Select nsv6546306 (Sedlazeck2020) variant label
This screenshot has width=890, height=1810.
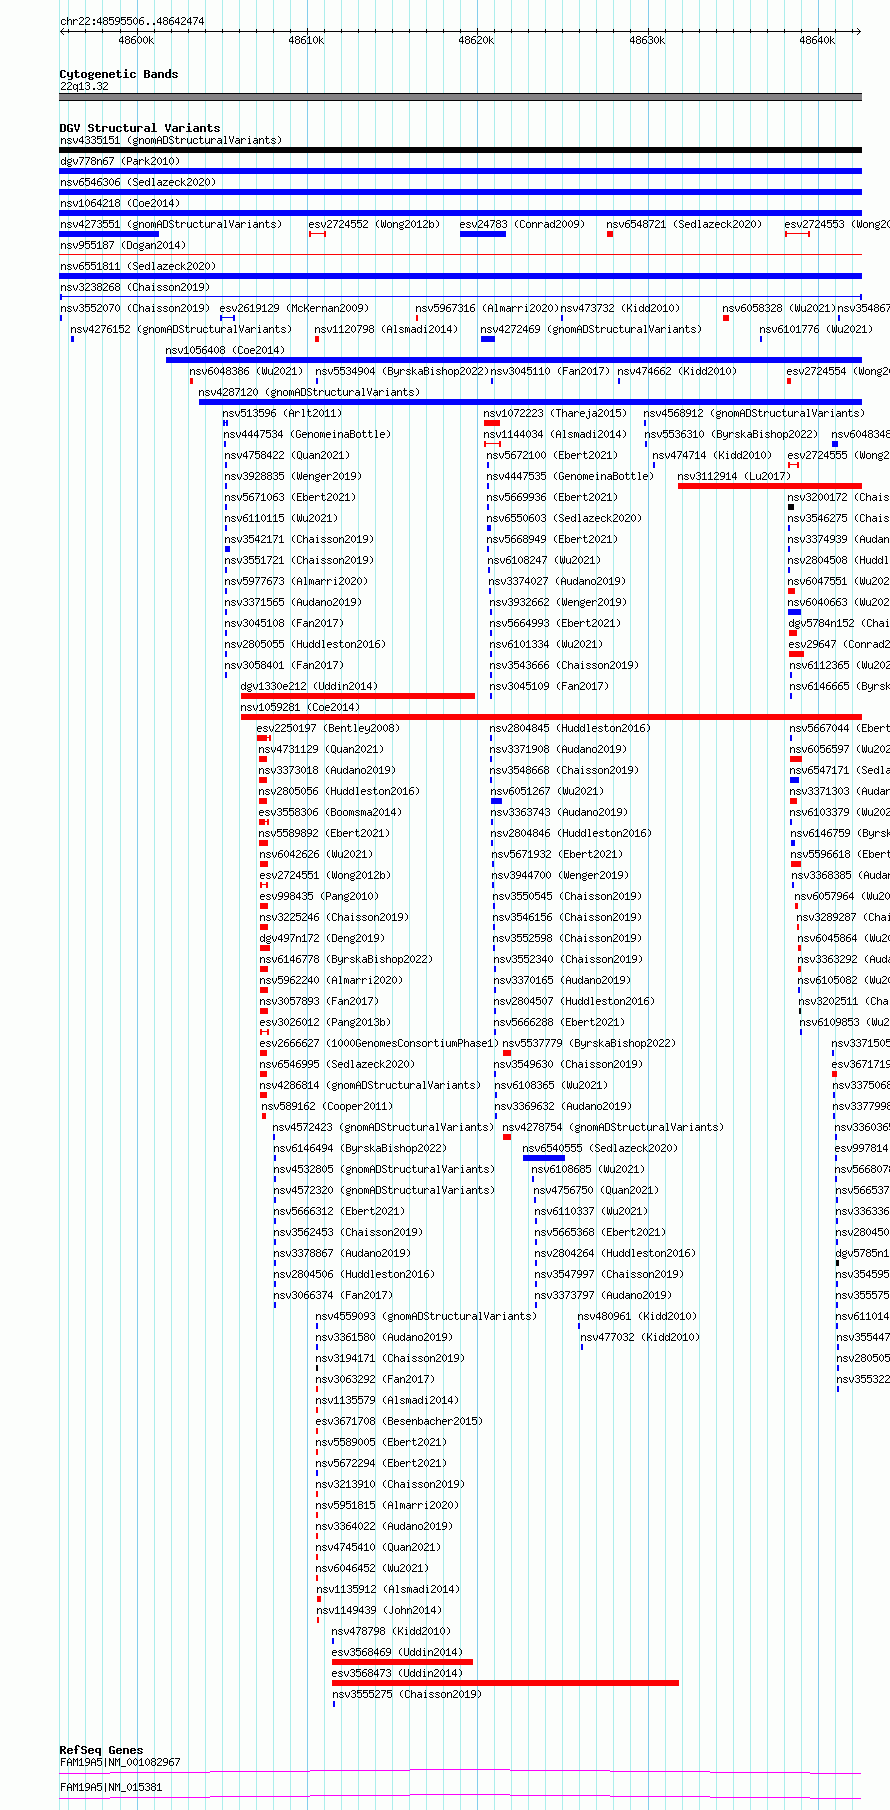[x=138, y=182]
